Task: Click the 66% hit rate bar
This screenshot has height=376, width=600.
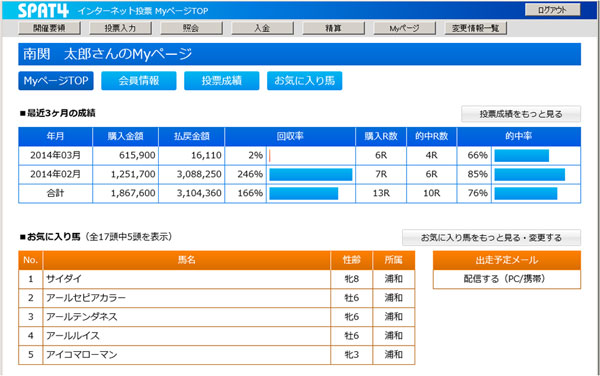Action: click(522, 155)
